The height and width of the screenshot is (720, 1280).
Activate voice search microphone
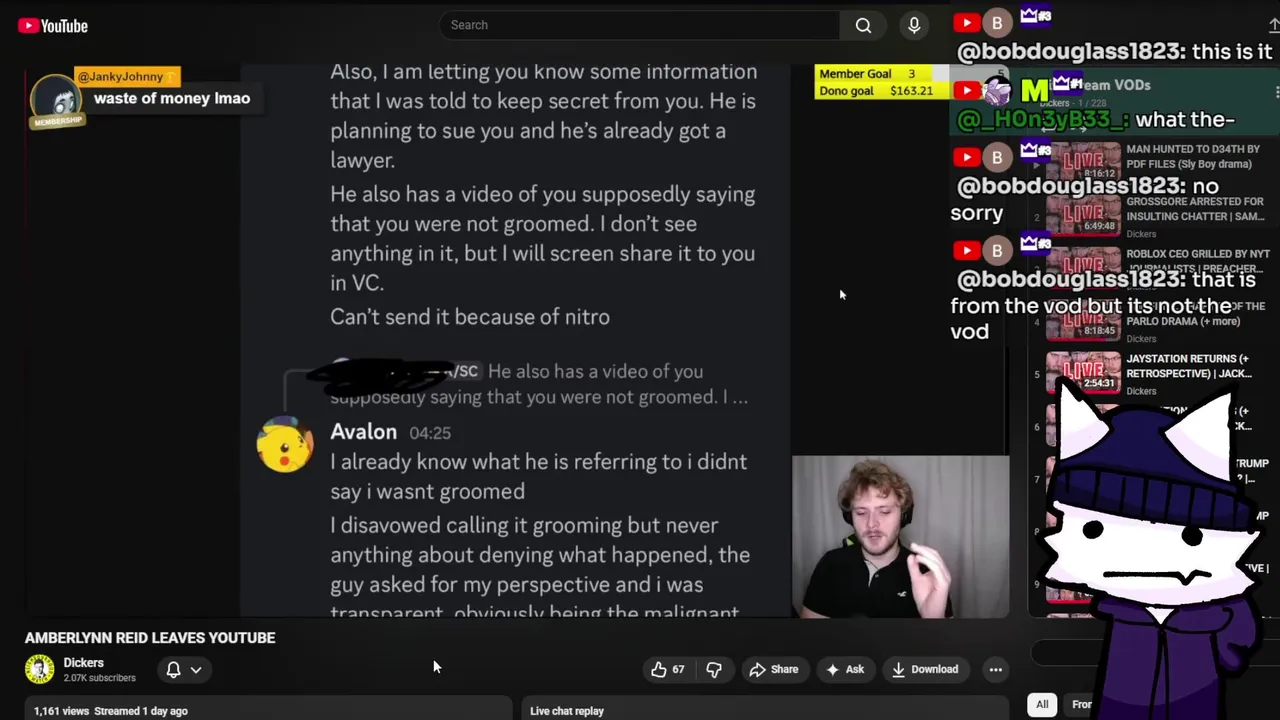click(x=914, y=25)
